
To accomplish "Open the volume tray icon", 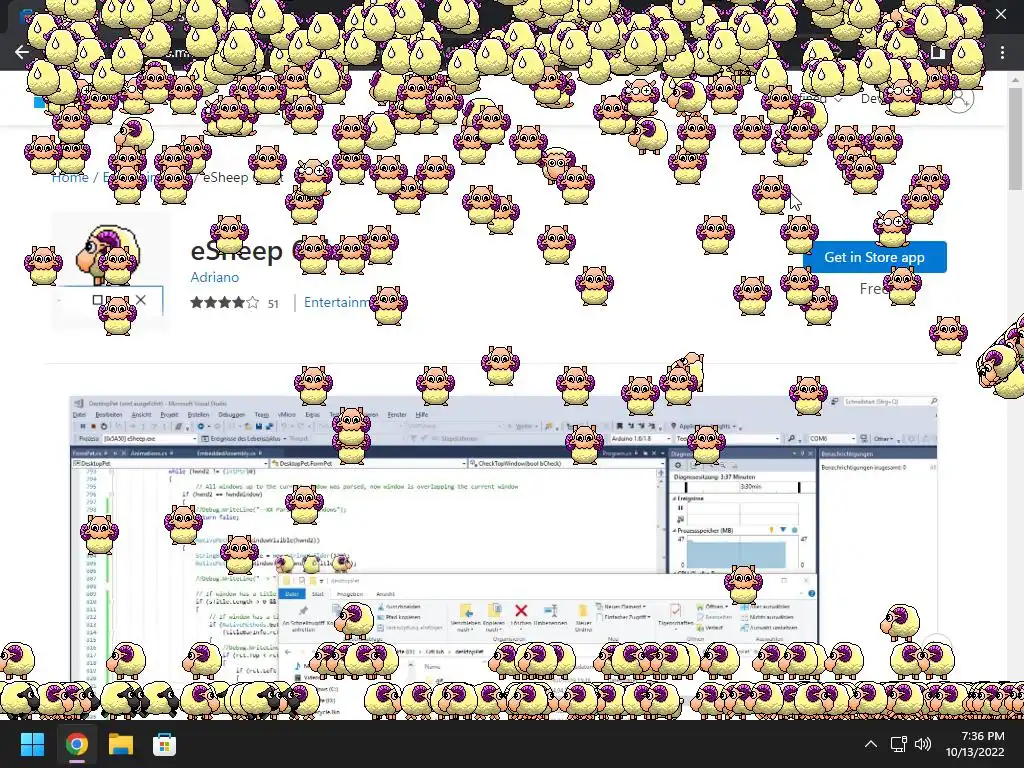I will (x=923, y=744).
